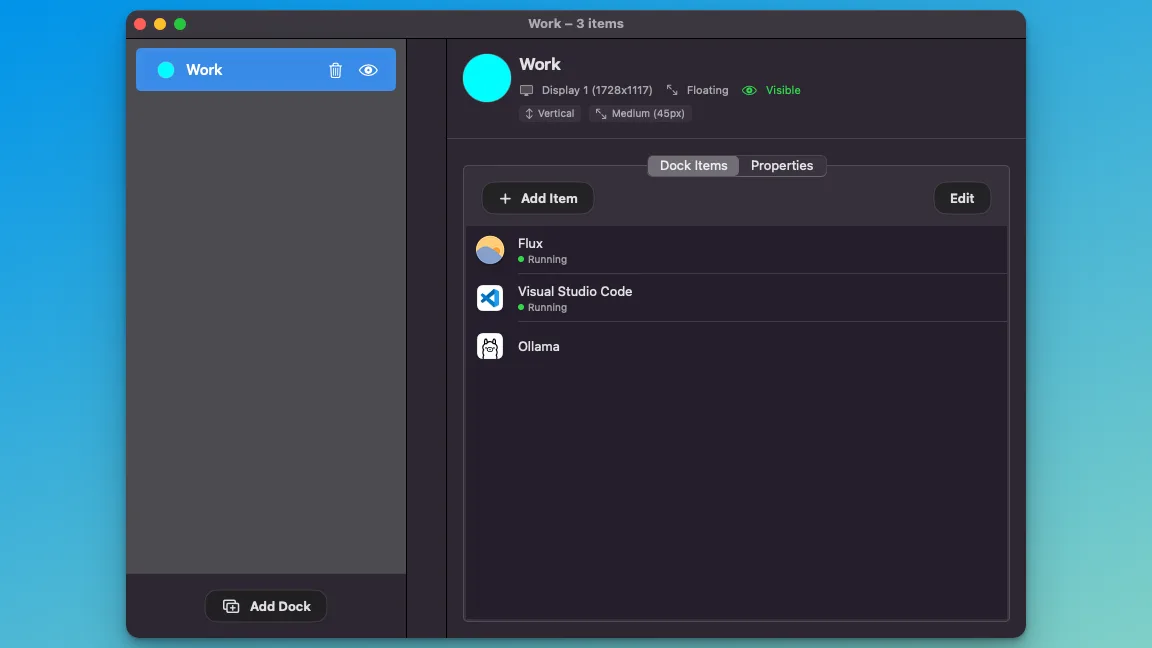Click the green Visible eye icon

tap(749, 90)
